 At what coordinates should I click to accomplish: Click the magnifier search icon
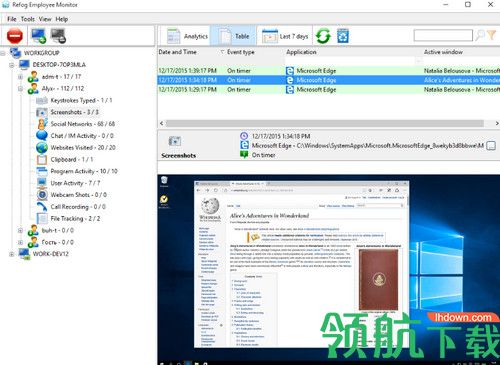point(480,35)
